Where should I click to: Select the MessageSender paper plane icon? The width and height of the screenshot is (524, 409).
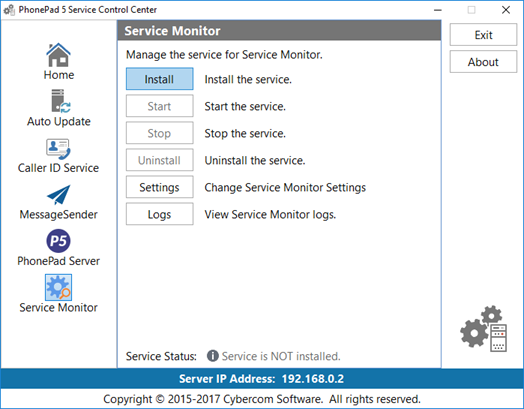click(x=58, y=194)
